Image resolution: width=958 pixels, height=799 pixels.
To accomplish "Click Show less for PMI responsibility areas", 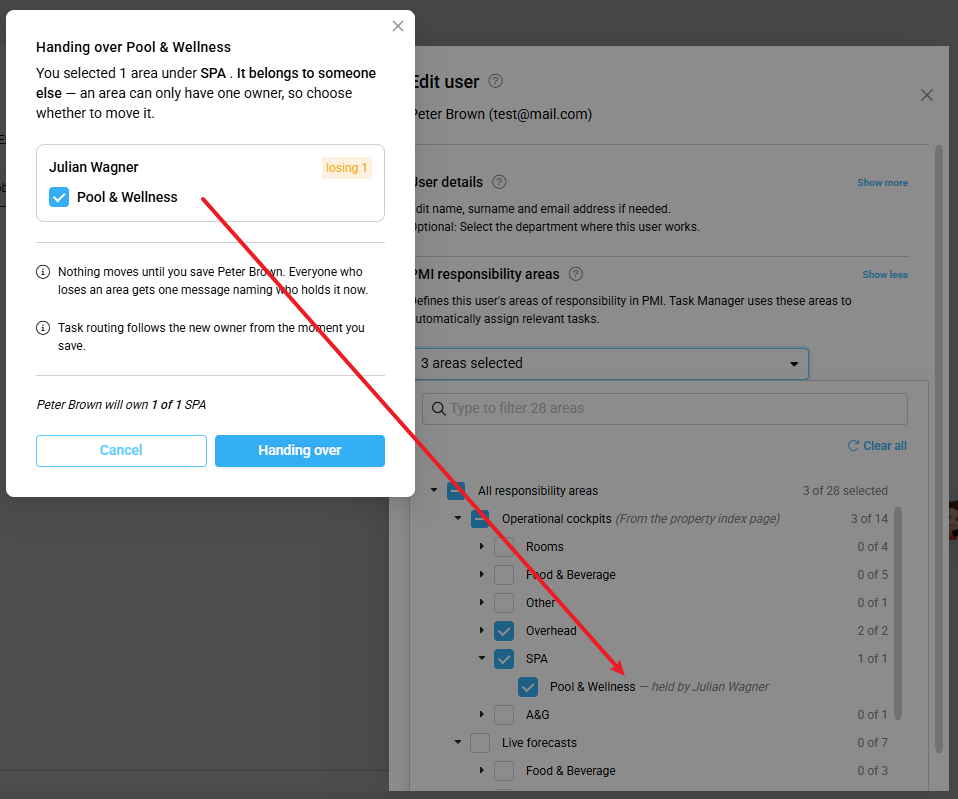I will [x=885, y=275].
